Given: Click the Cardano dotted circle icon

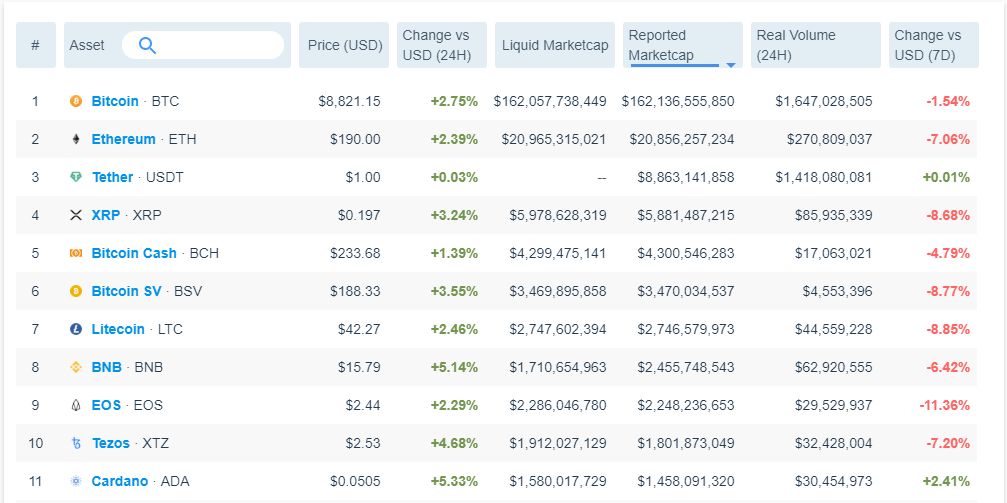Looking at the screenshot, I should pos(76,481).
